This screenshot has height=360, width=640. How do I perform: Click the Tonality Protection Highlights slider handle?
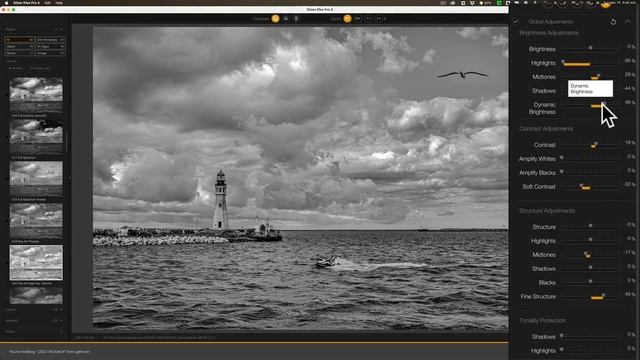coord(562,350)
